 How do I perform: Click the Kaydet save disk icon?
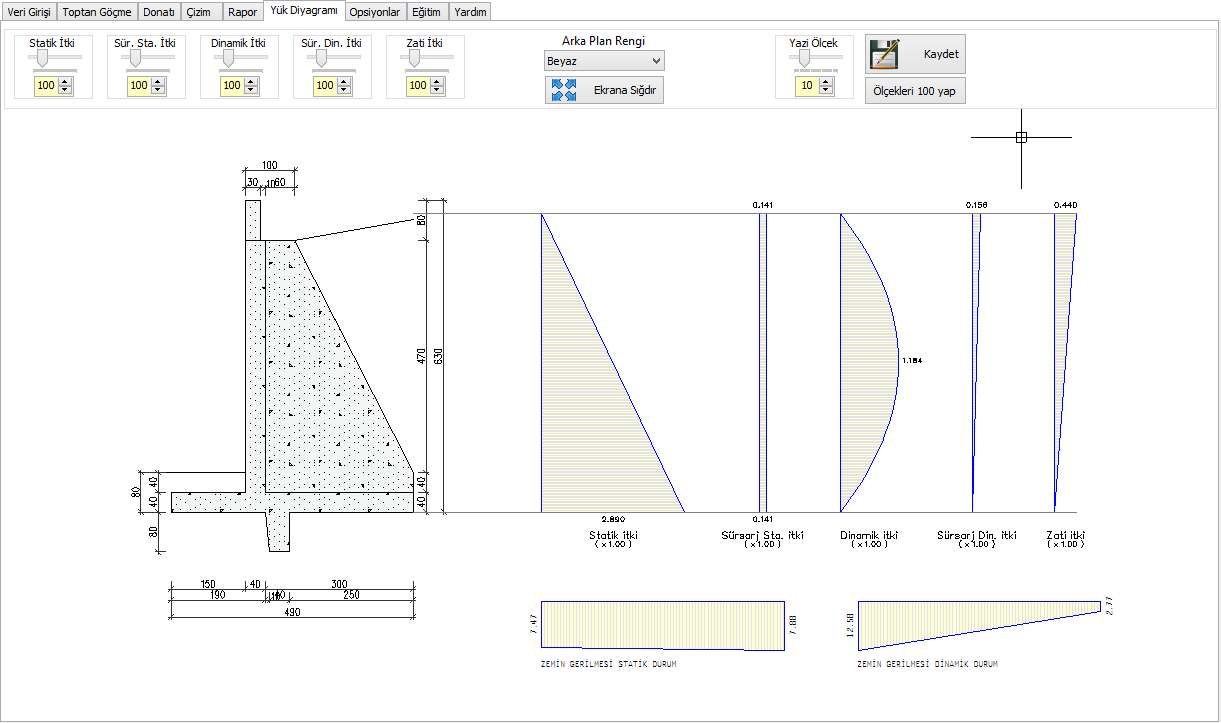tap(885, 54)
